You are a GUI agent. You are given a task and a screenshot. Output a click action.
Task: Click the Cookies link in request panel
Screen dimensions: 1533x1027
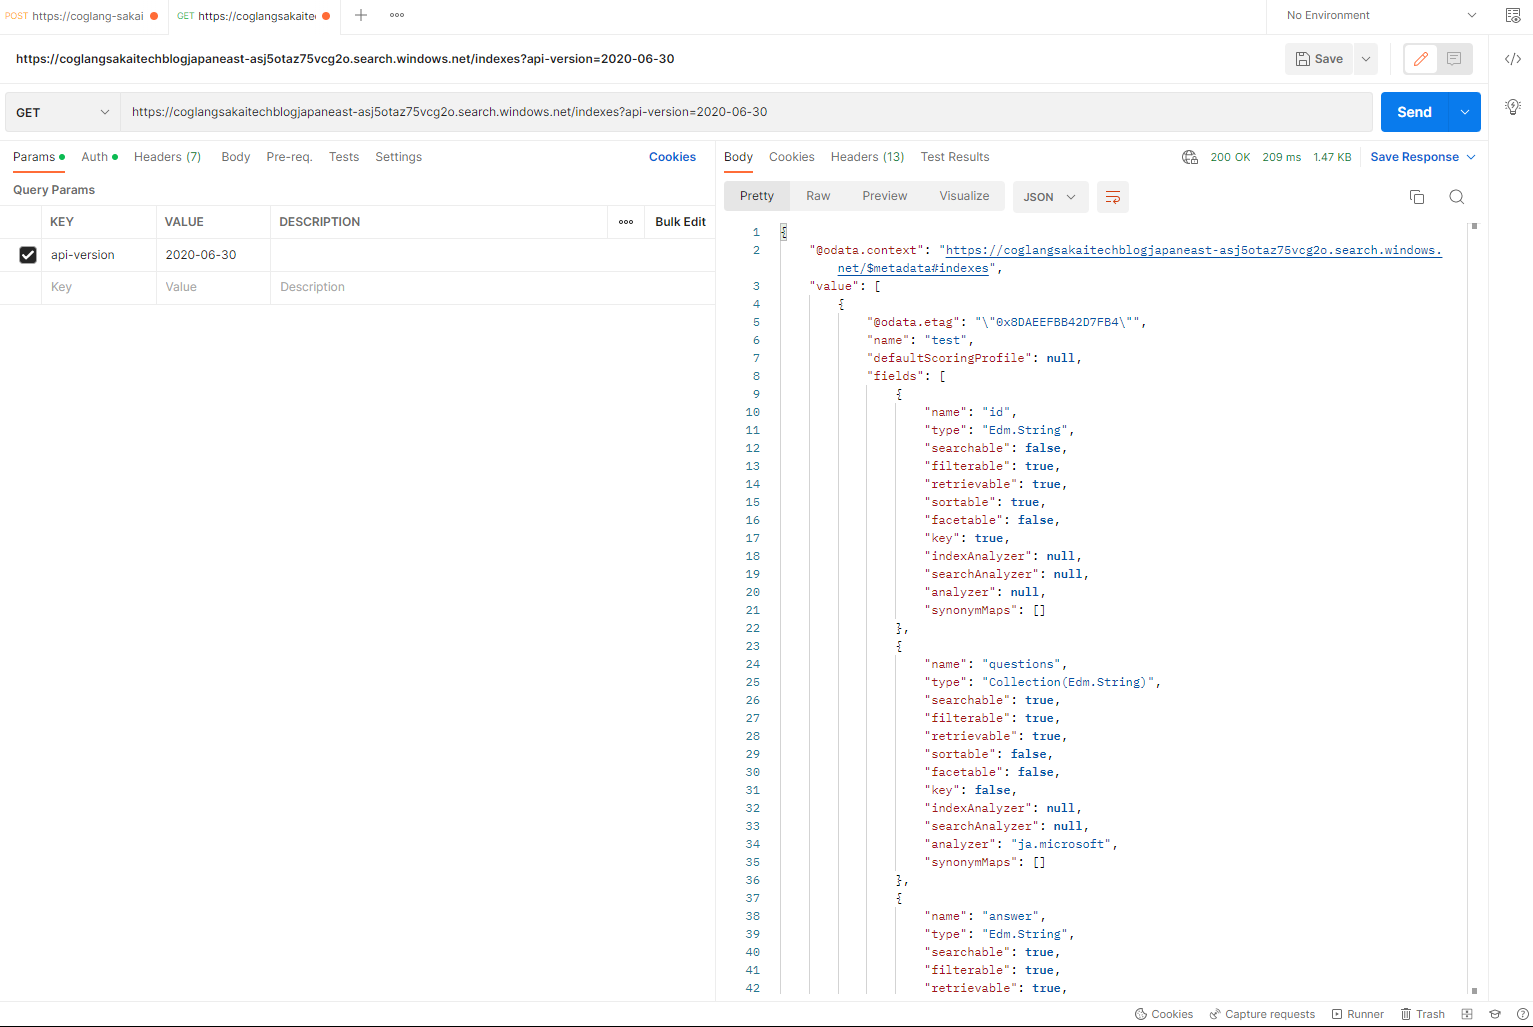click(672, 157)
